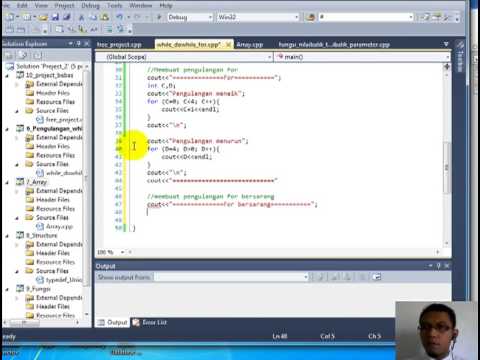Click the Undo arrow icon
480x360 pixels.
tap(119, 17)
